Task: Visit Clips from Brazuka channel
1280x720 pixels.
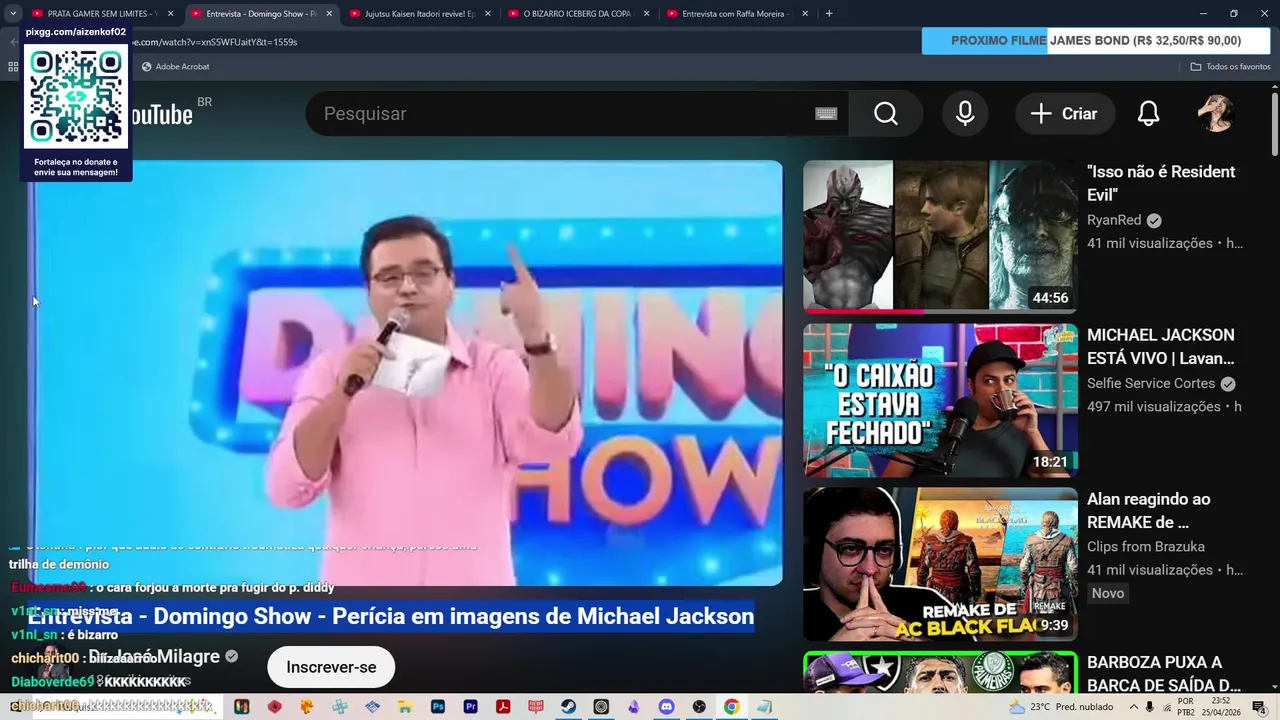Action: point(1146,547)
